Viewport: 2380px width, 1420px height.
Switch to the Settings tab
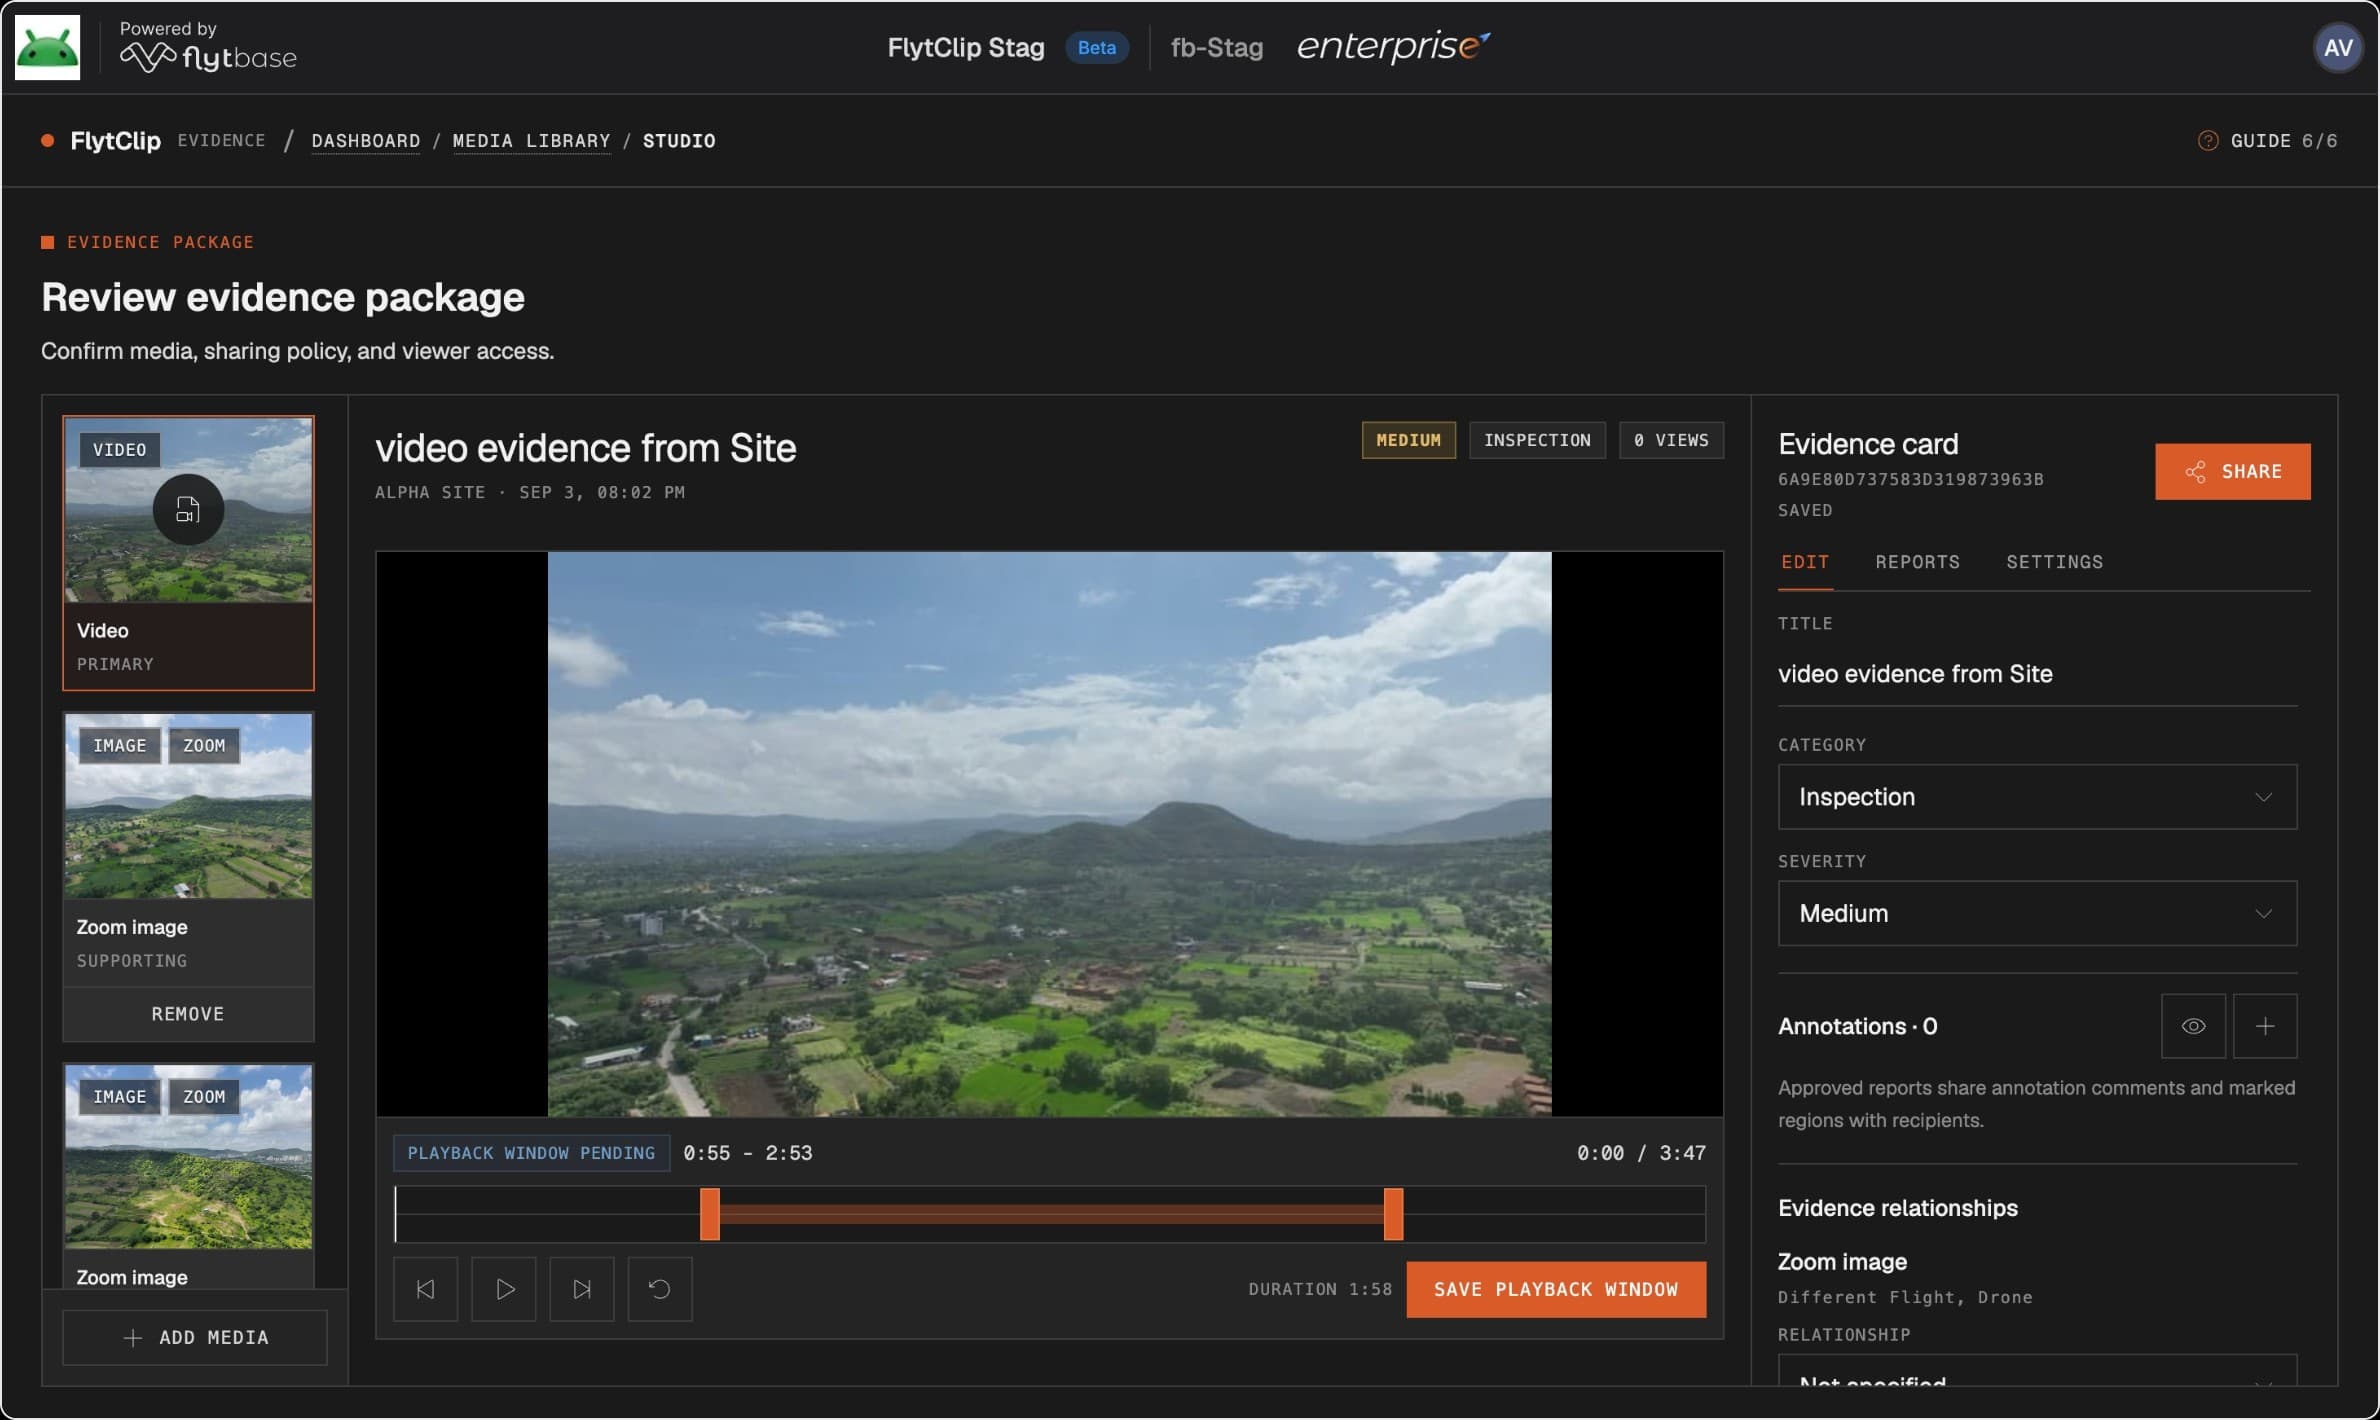pyautogui.click(x=2054, y=562)
